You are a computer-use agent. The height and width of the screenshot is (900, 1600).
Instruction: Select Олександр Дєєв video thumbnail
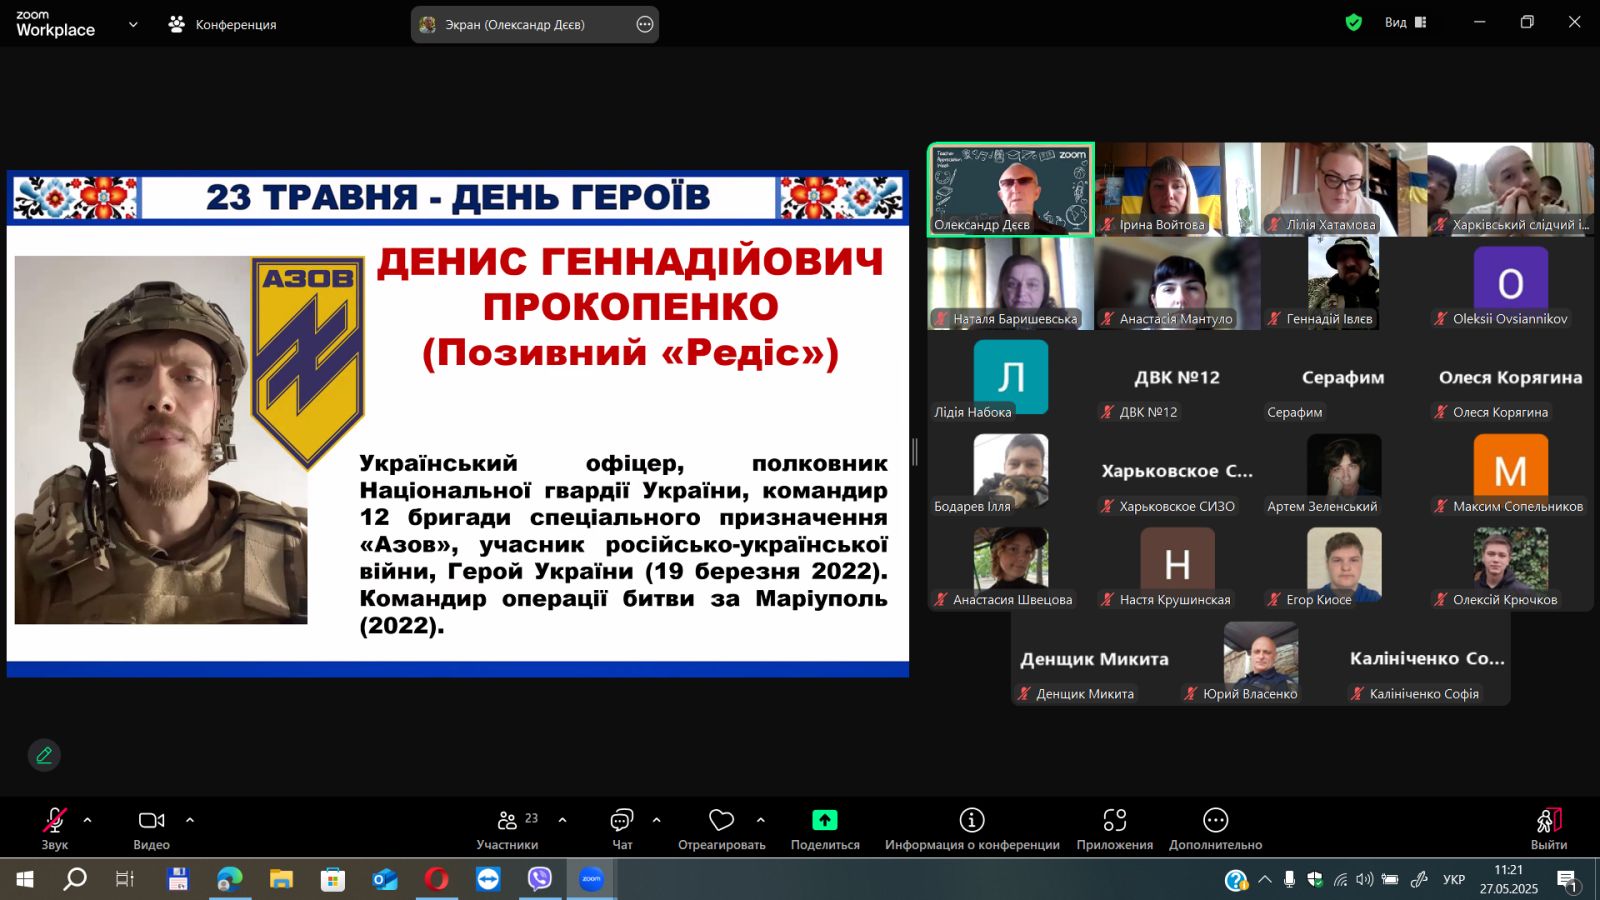[x=1011, y=190]
